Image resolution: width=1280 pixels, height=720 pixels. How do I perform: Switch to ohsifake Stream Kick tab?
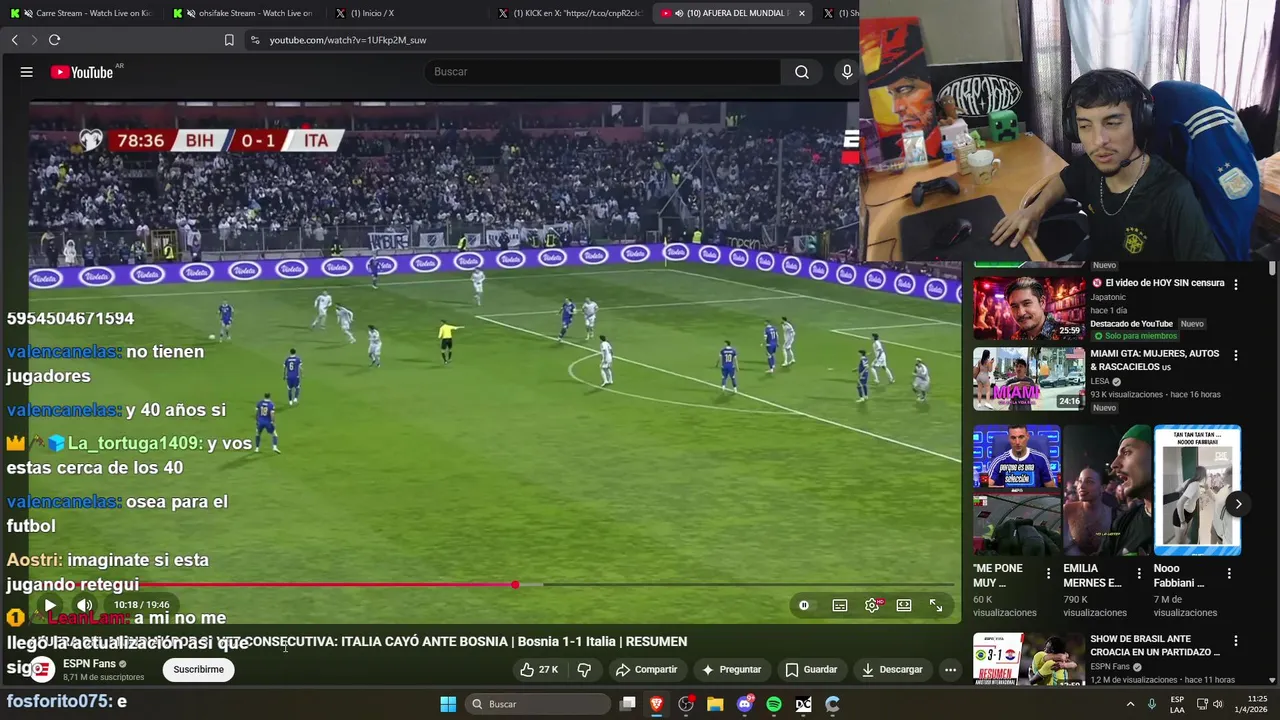pos(245,13)
